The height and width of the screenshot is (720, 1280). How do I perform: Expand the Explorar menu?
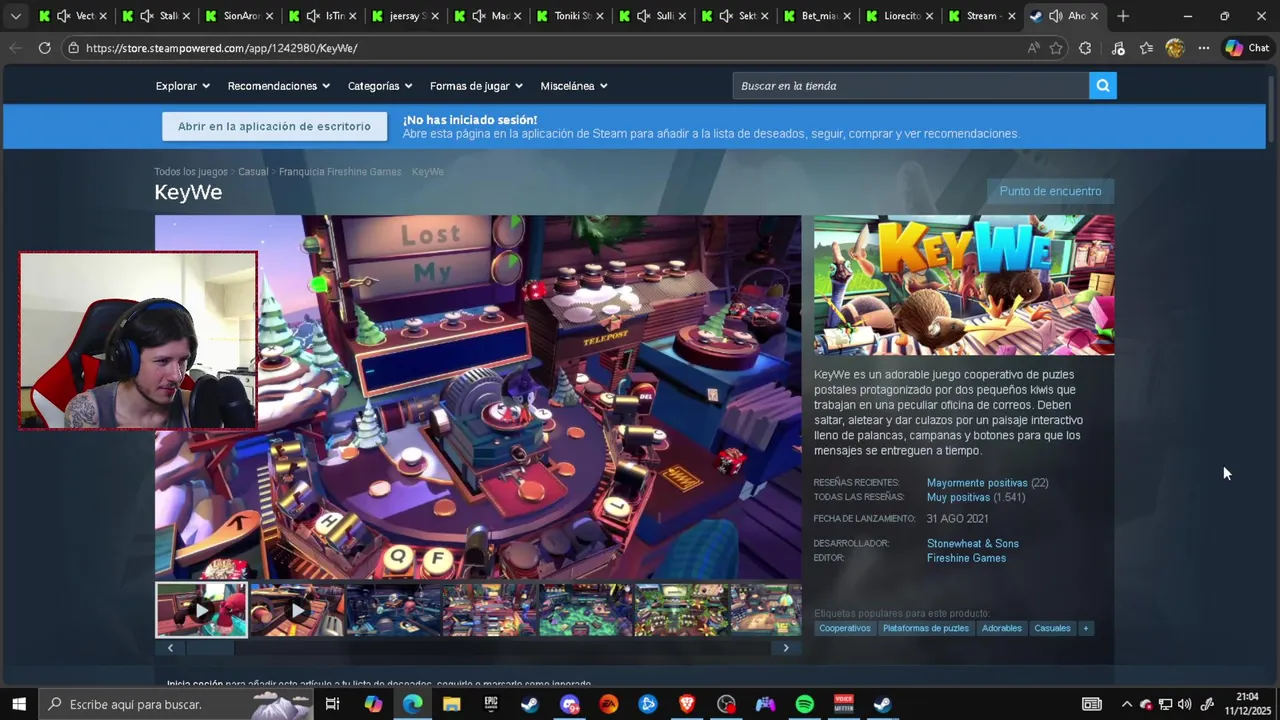(182, 86)
